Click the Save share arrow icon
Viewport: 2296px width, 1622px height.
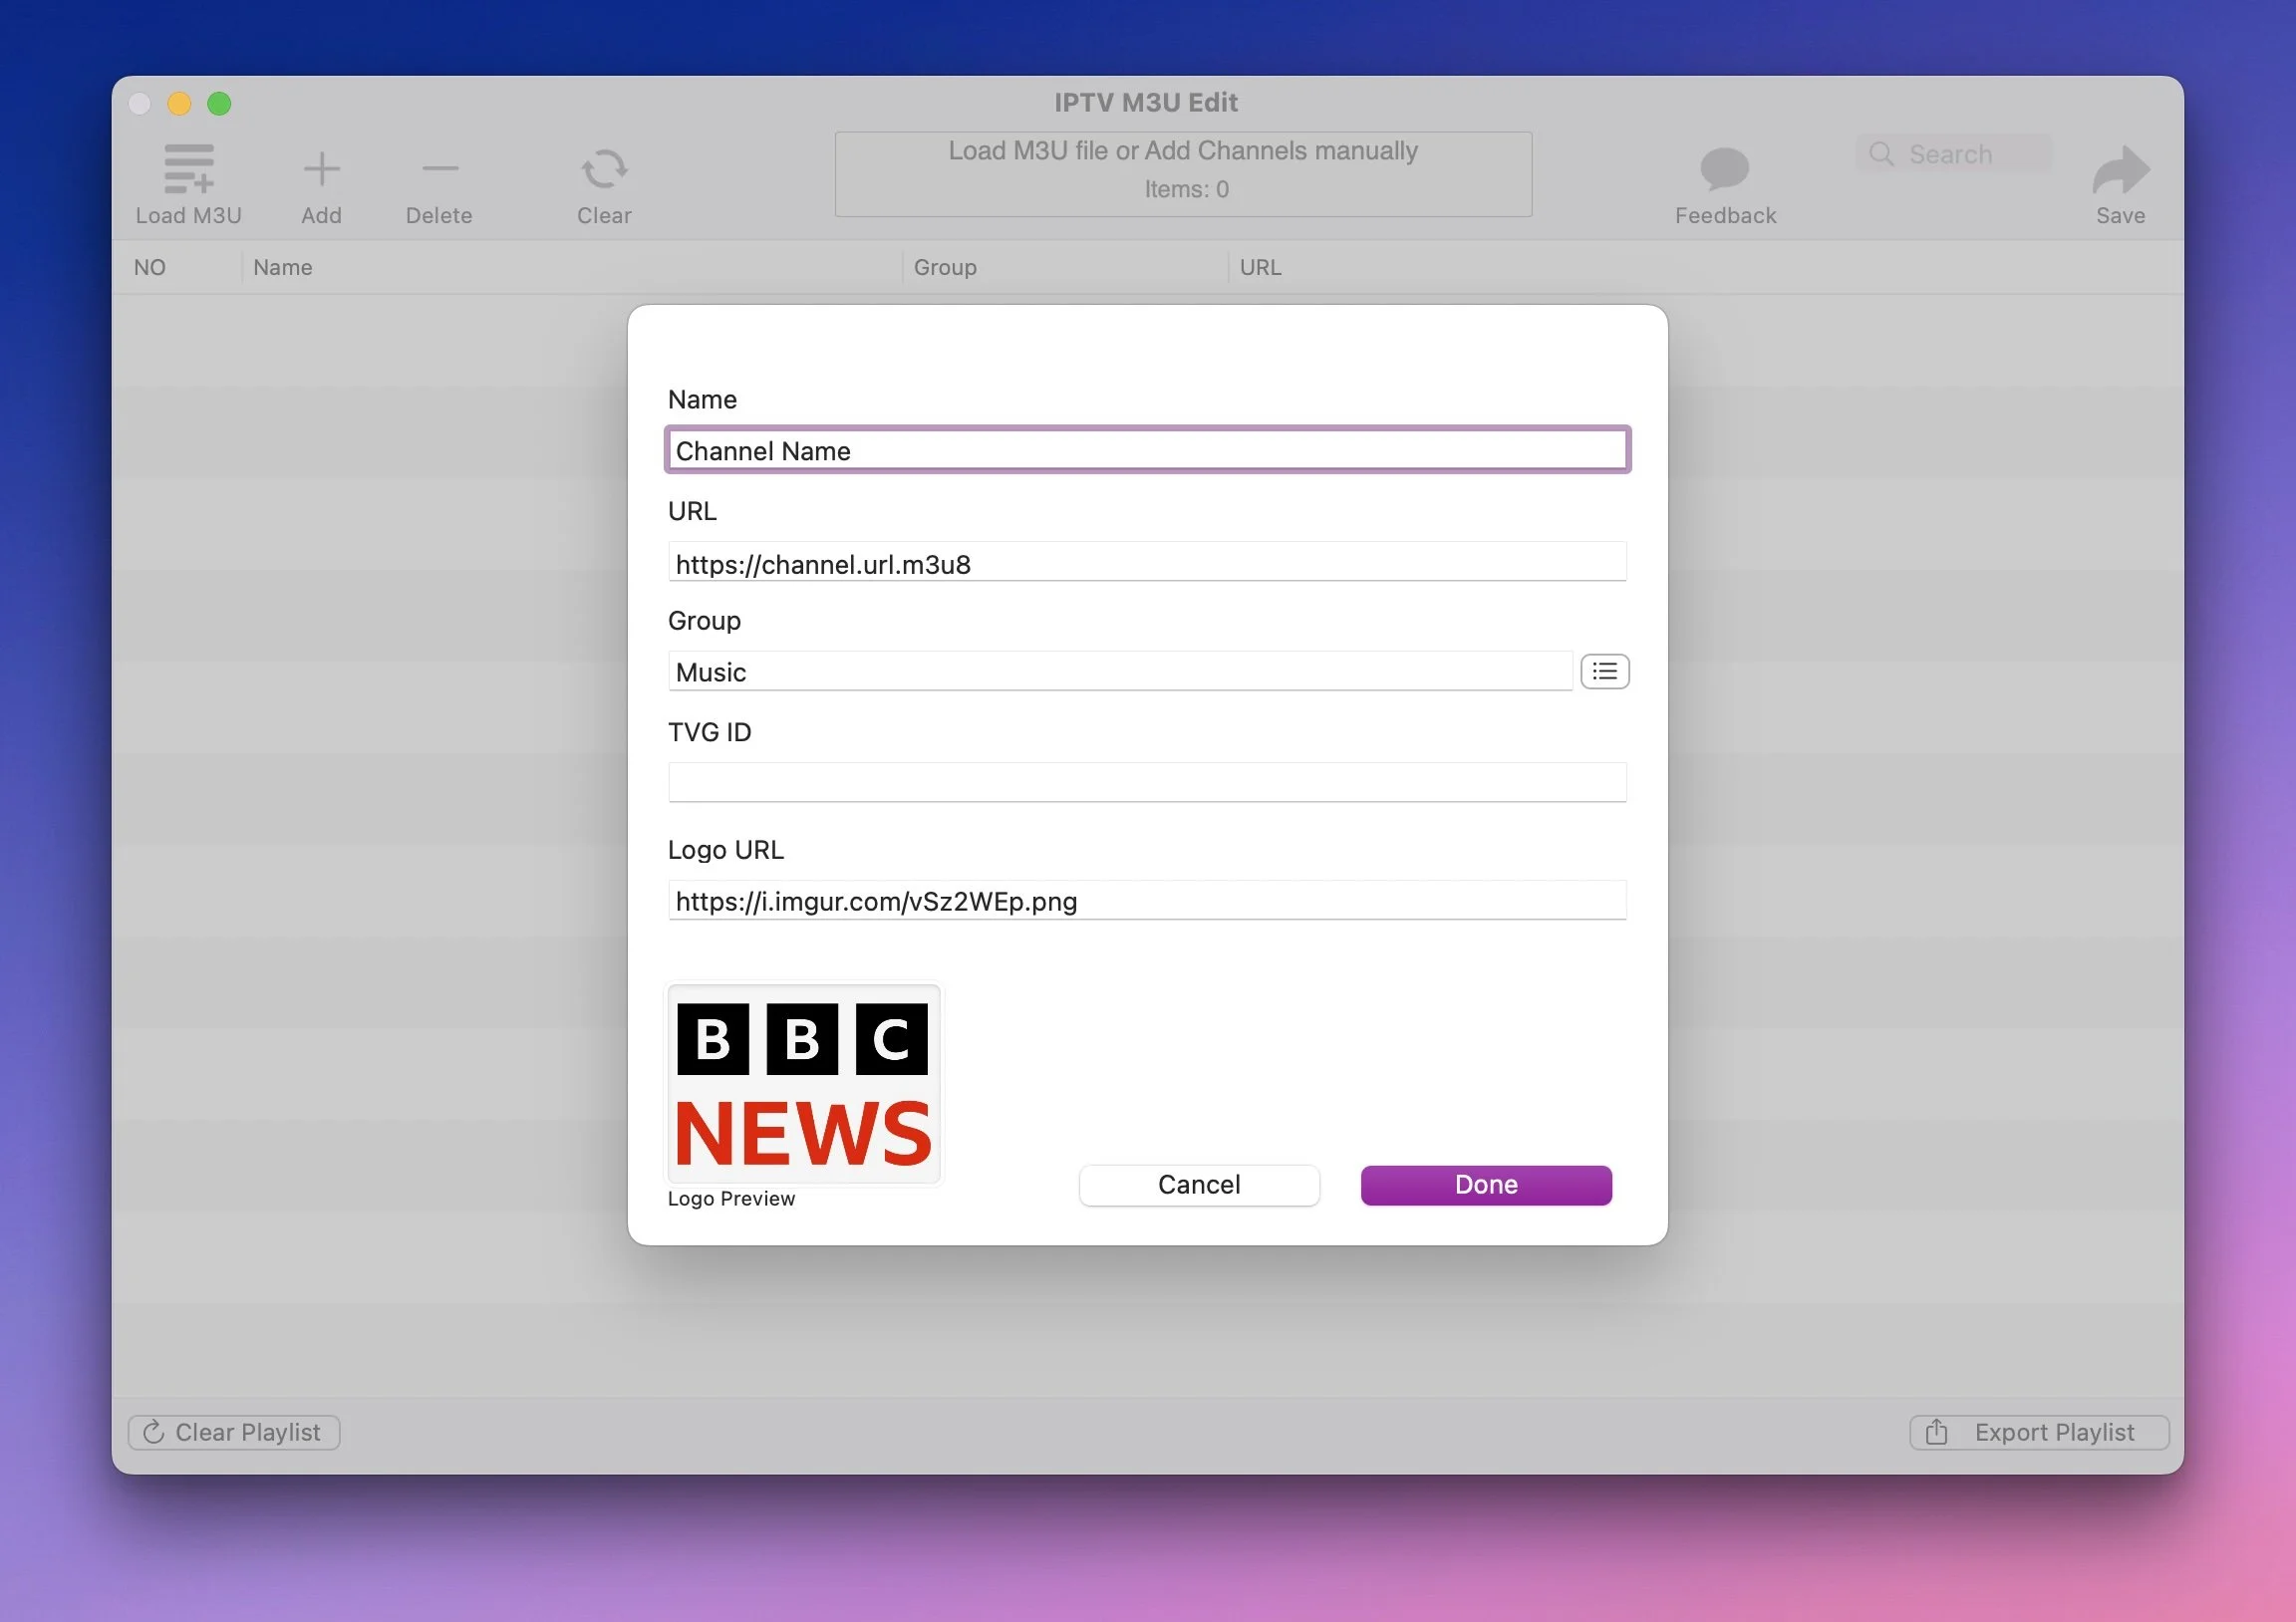coord(2120,169)
